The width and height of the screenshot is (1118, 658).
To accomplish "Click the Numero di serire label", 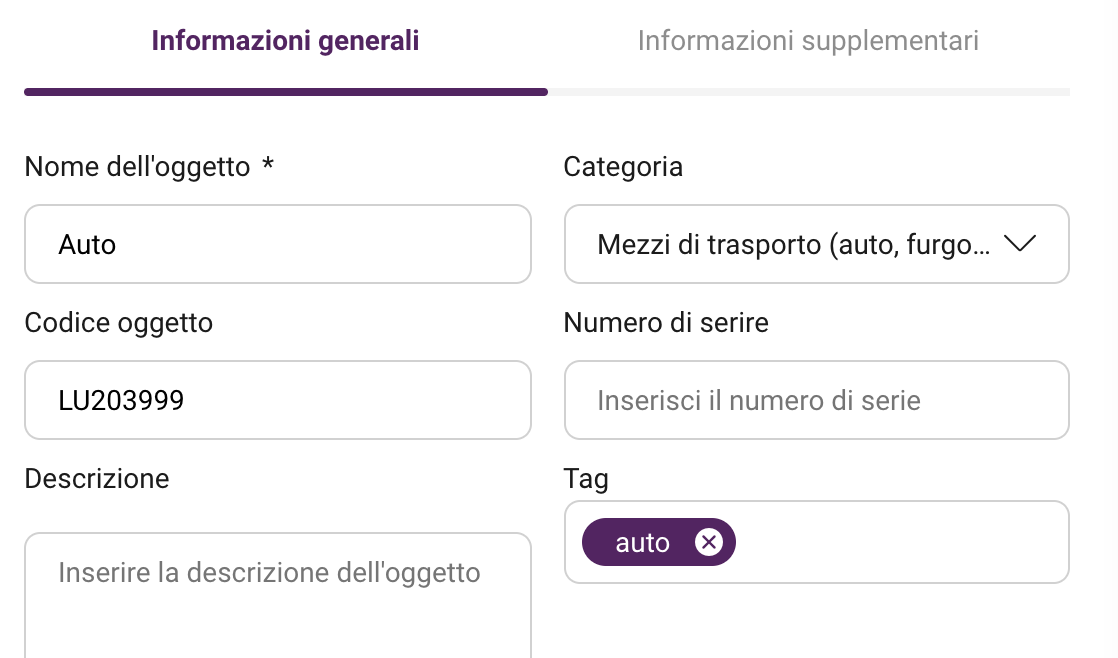I will 666,323.
